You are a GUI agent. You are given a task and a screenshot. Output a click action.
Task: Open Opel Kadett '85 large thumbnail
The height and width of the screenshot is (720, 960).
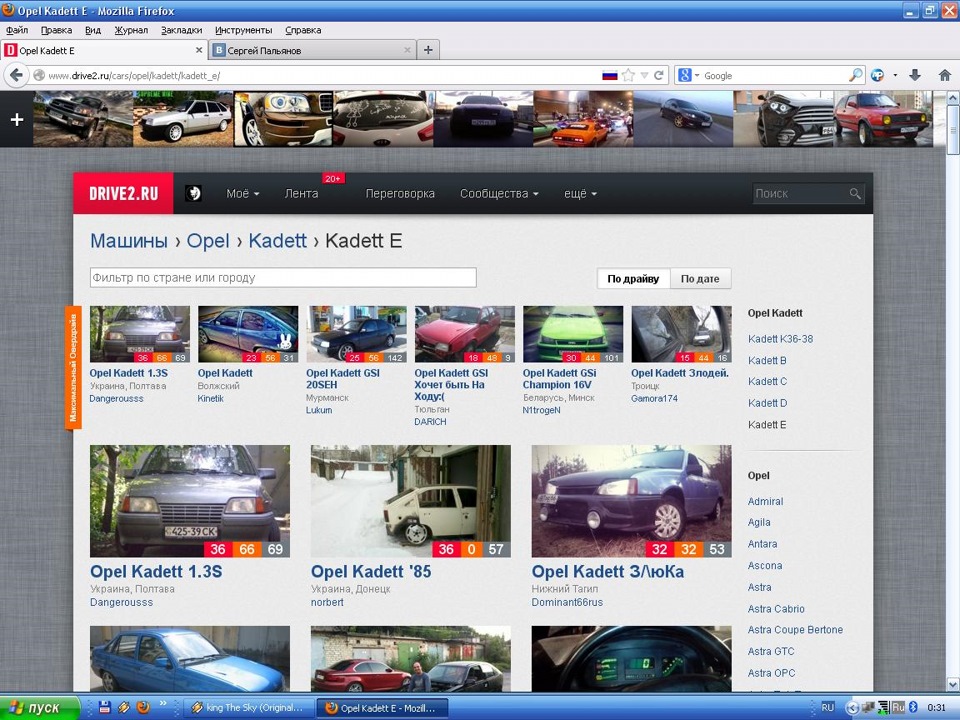(410, 501)
